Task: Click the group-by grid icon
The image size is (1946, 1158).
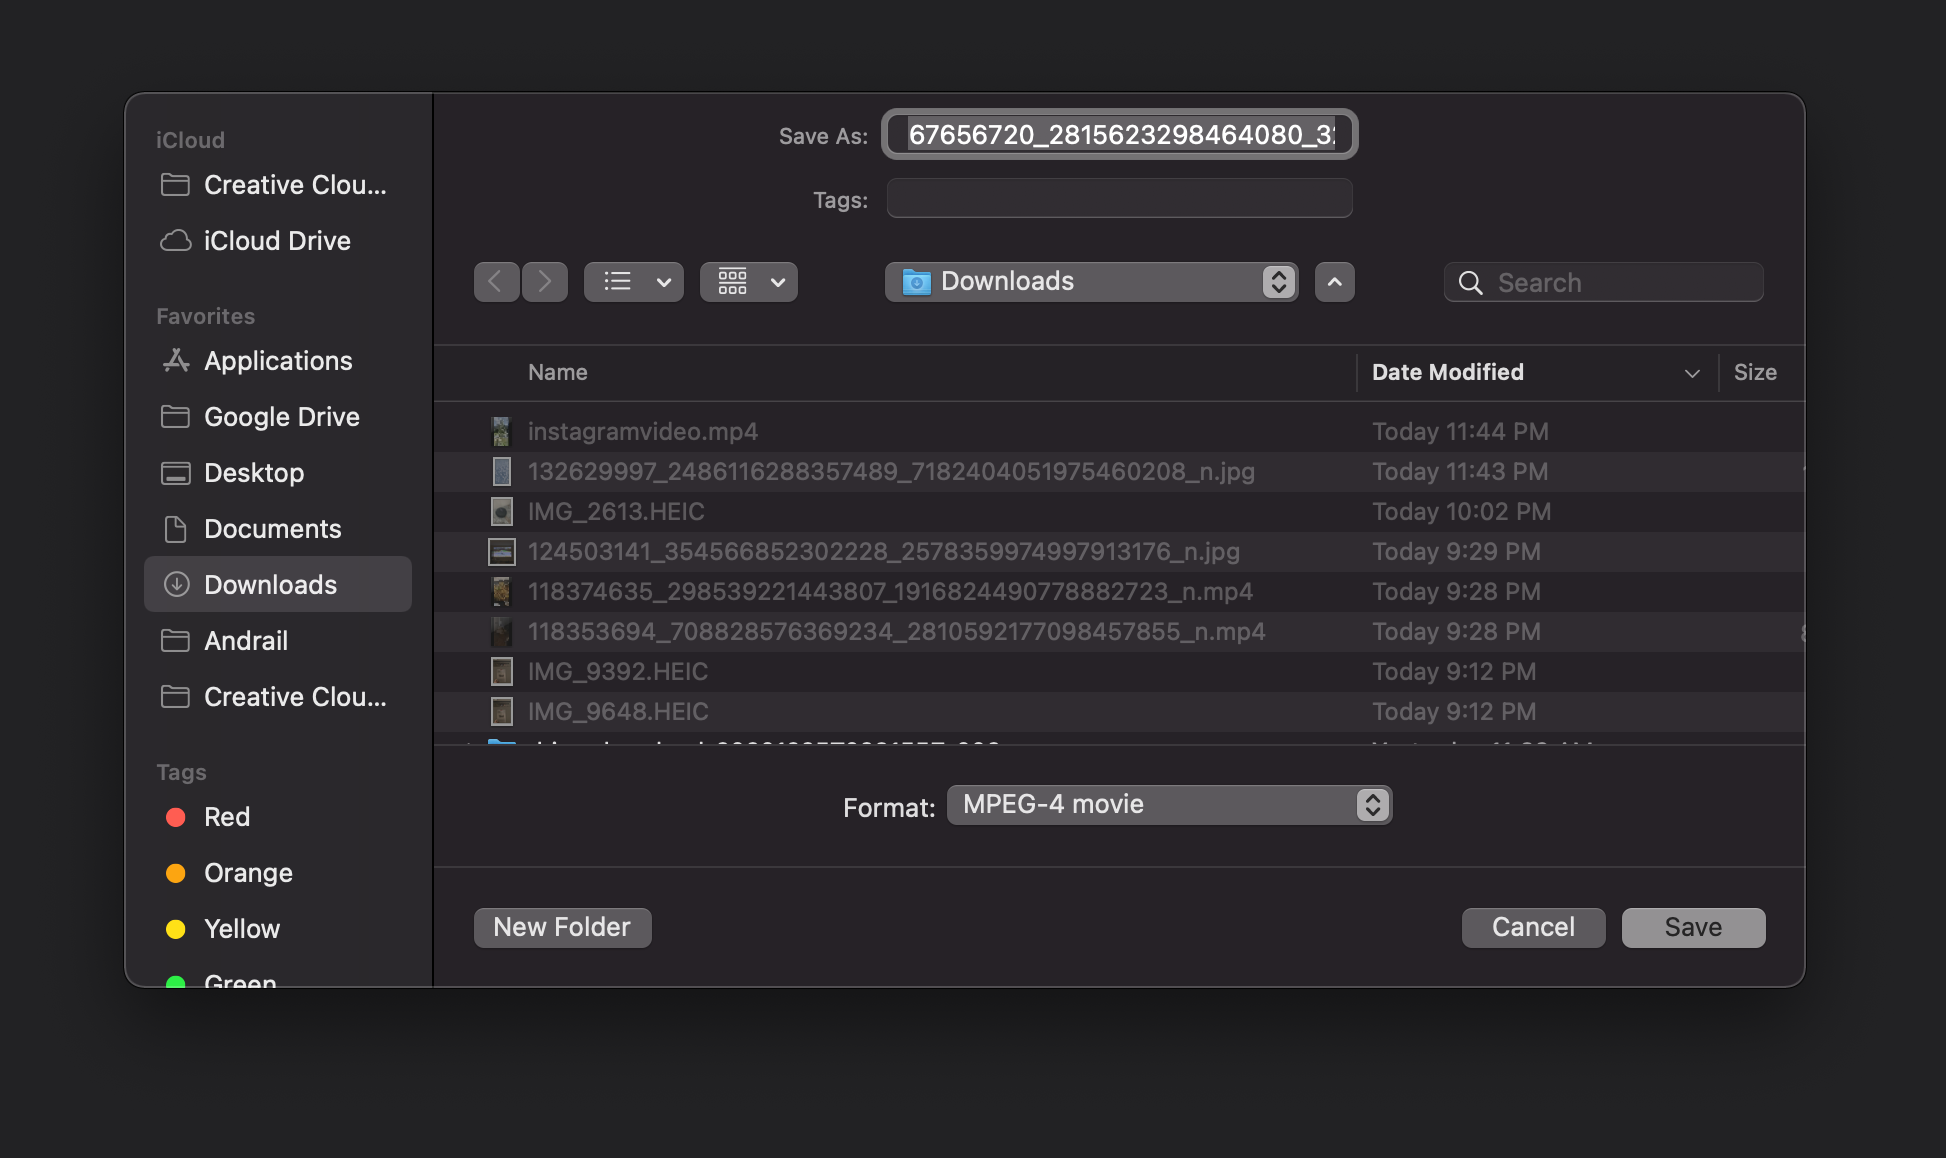Action: (732, 282)
